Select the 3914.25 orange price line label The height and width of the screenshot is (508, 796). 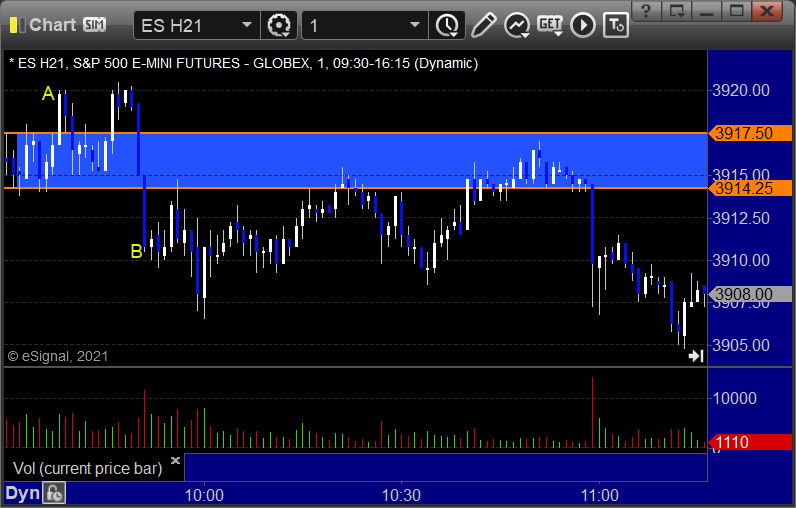click(750, 188)
